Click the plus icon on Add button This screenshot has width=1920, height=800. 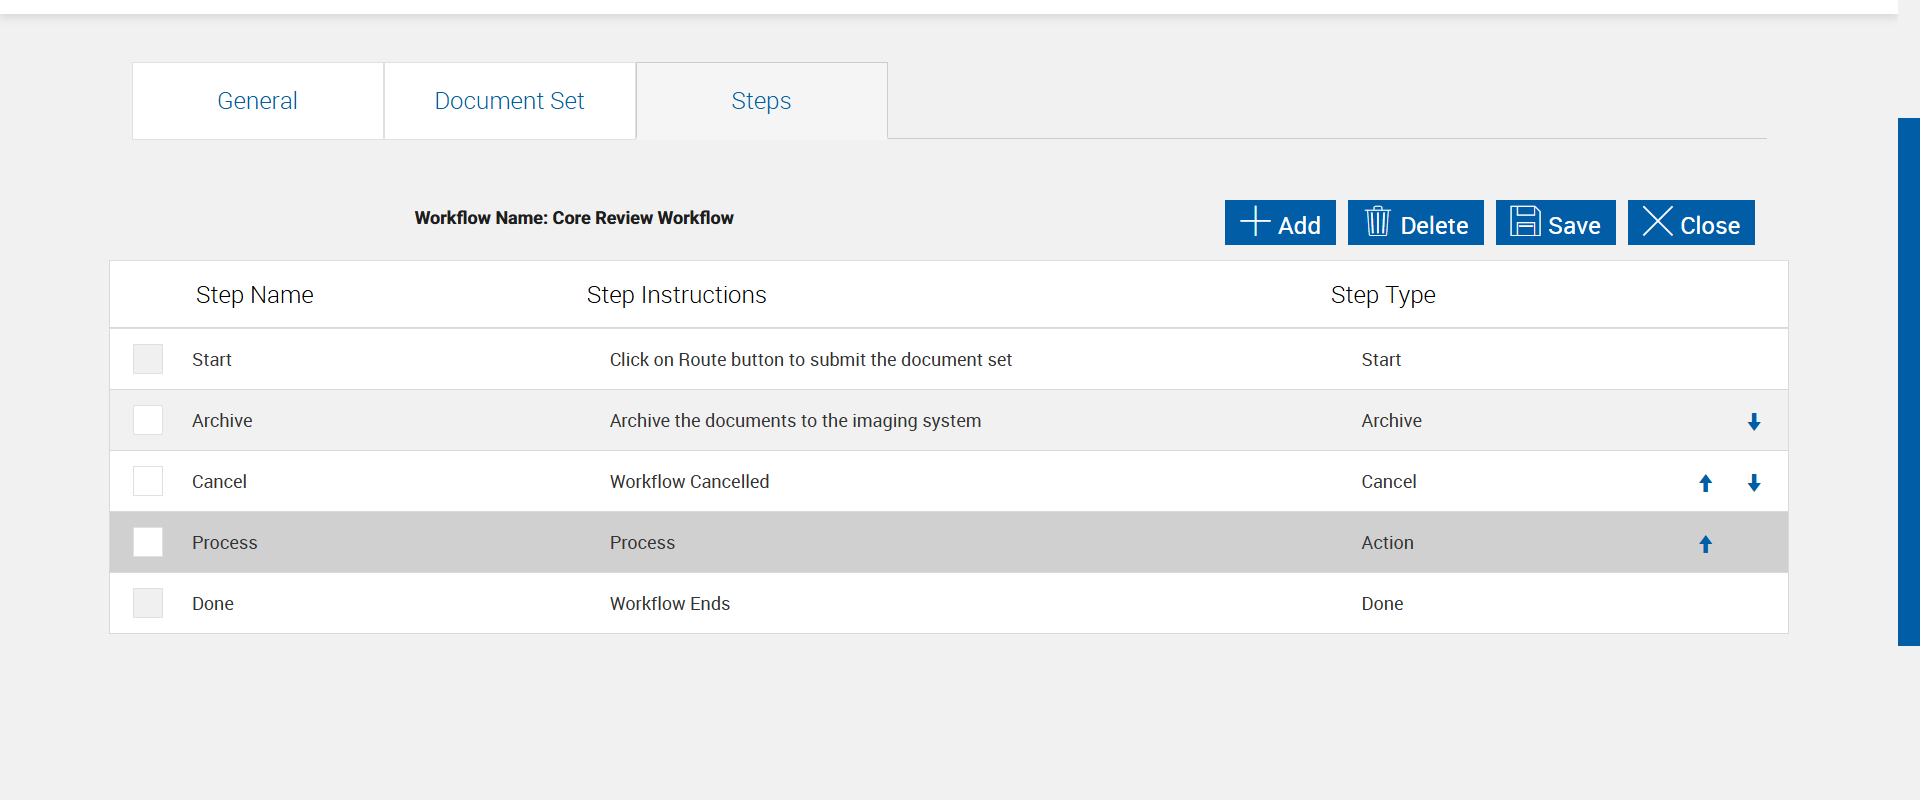[x=1255, y=221]
